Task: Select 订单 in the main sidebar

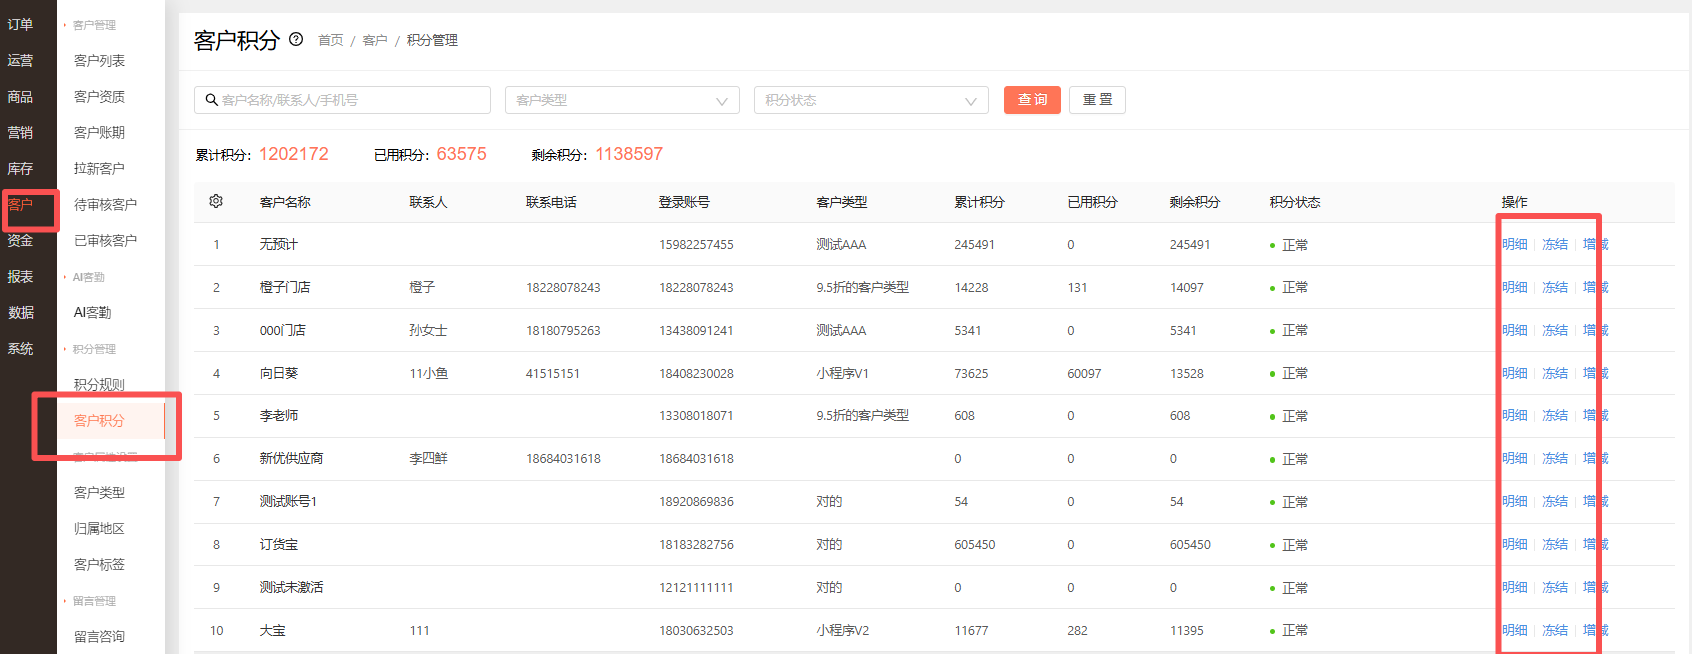Action: point(20,24)
